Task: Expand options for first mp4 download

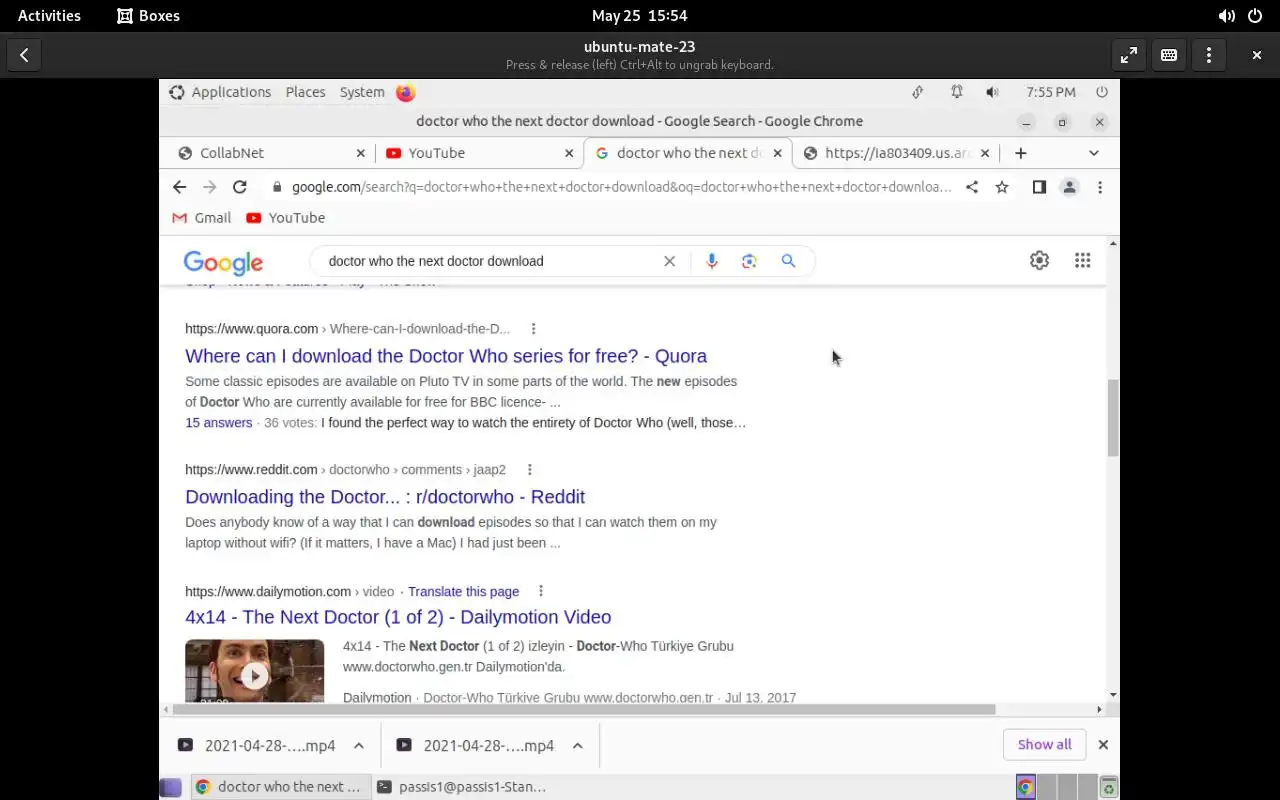Action: pyautogui.click(x=359, y=746)
